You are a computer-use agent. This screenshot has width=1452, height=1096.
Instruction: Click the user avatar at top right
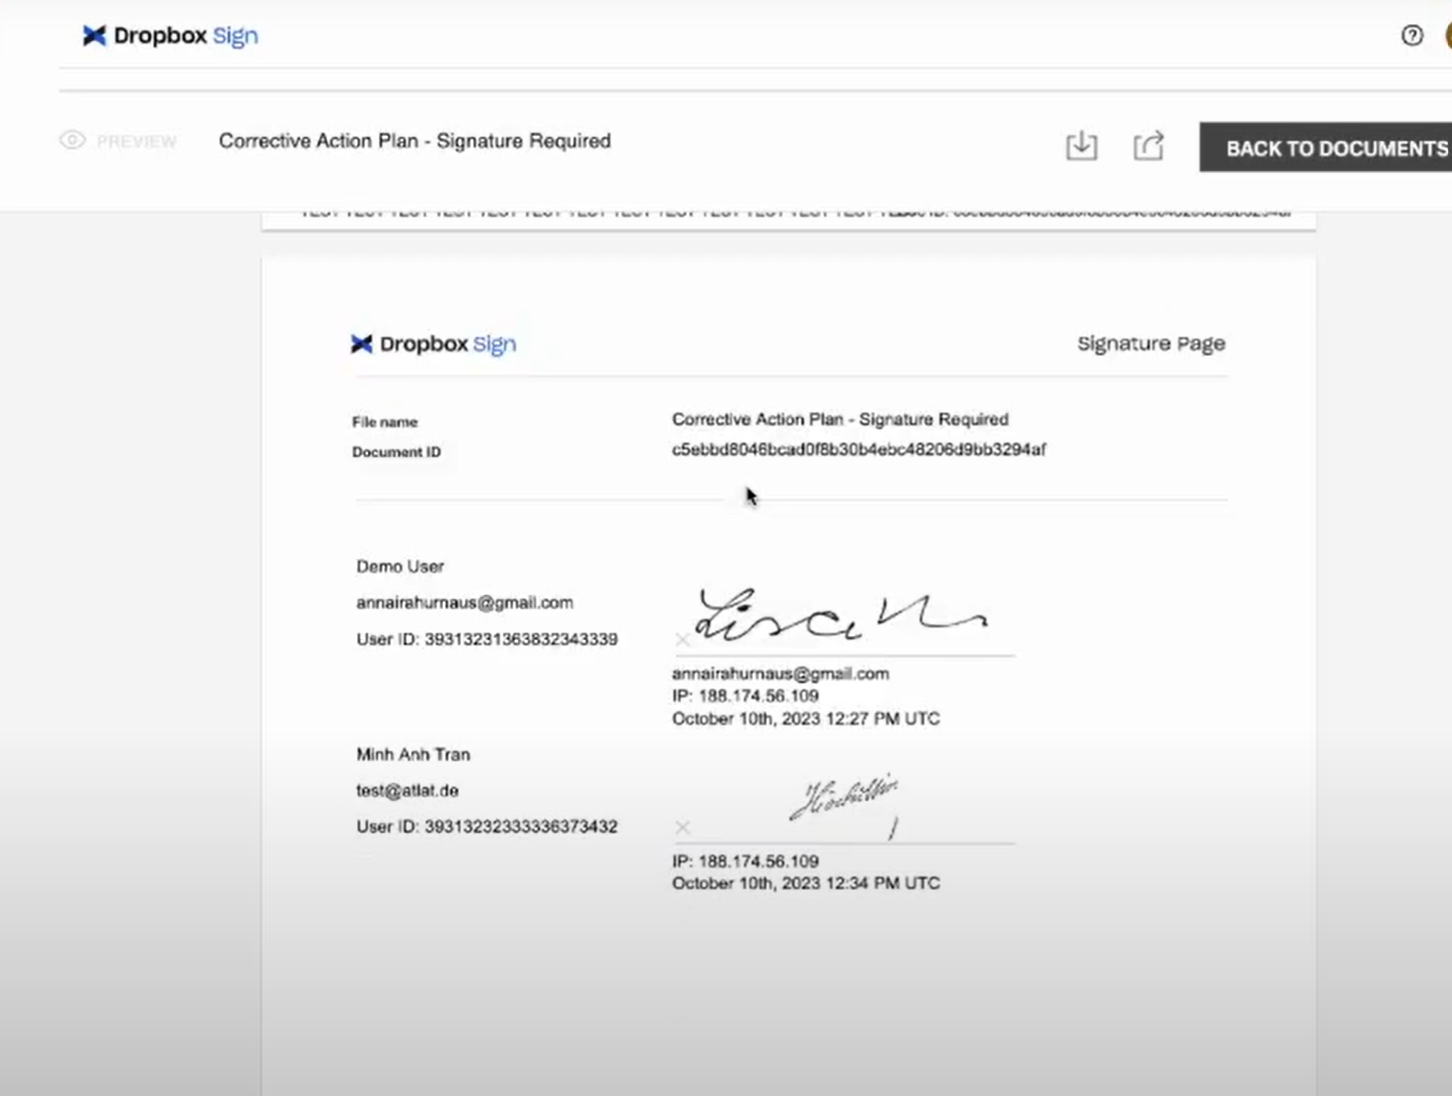click(1447, 36)
